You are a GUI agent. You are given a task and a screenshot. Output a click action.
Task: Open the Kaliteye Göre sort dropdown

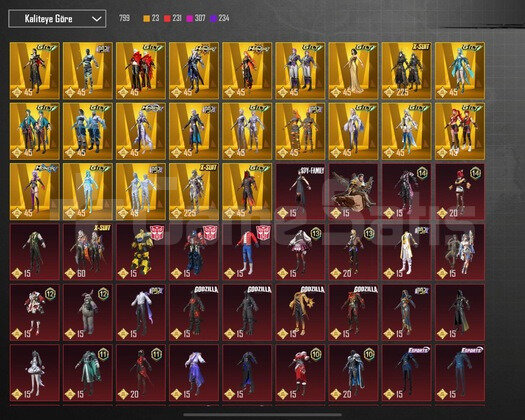pyautogui.click(x=57, y=19)
